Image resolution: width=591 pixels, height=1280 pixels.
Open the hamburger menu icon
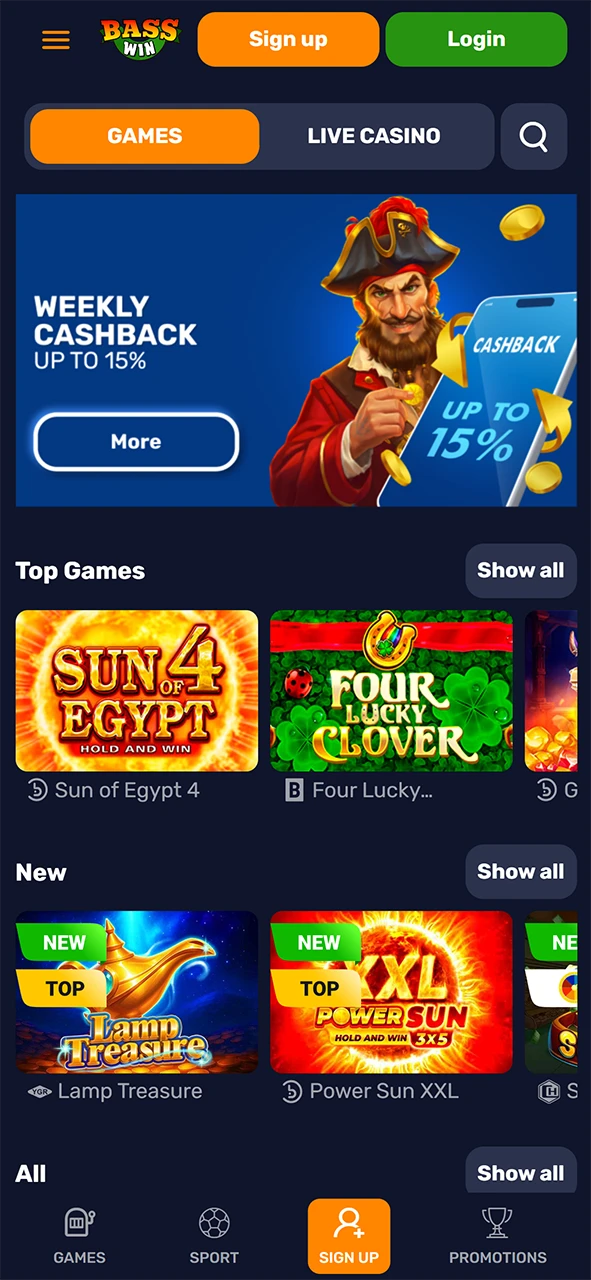56,40
